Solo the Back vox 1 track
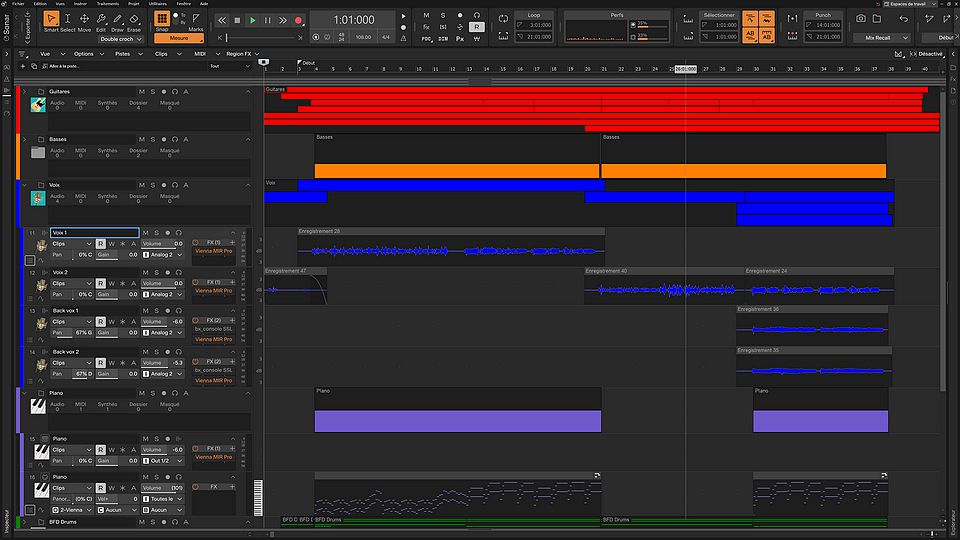The image size is (960, 540). point(155,311)
